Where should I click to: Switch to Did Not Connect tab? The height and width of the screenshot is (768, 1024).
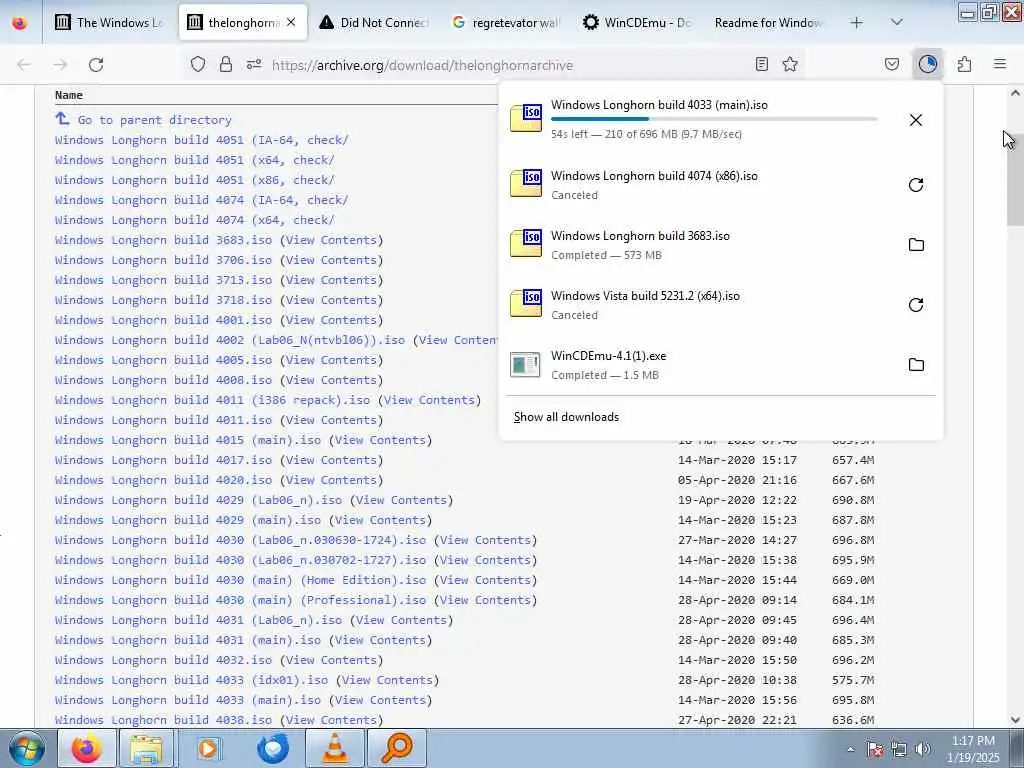pyautogui.click(x=374, y=23)
